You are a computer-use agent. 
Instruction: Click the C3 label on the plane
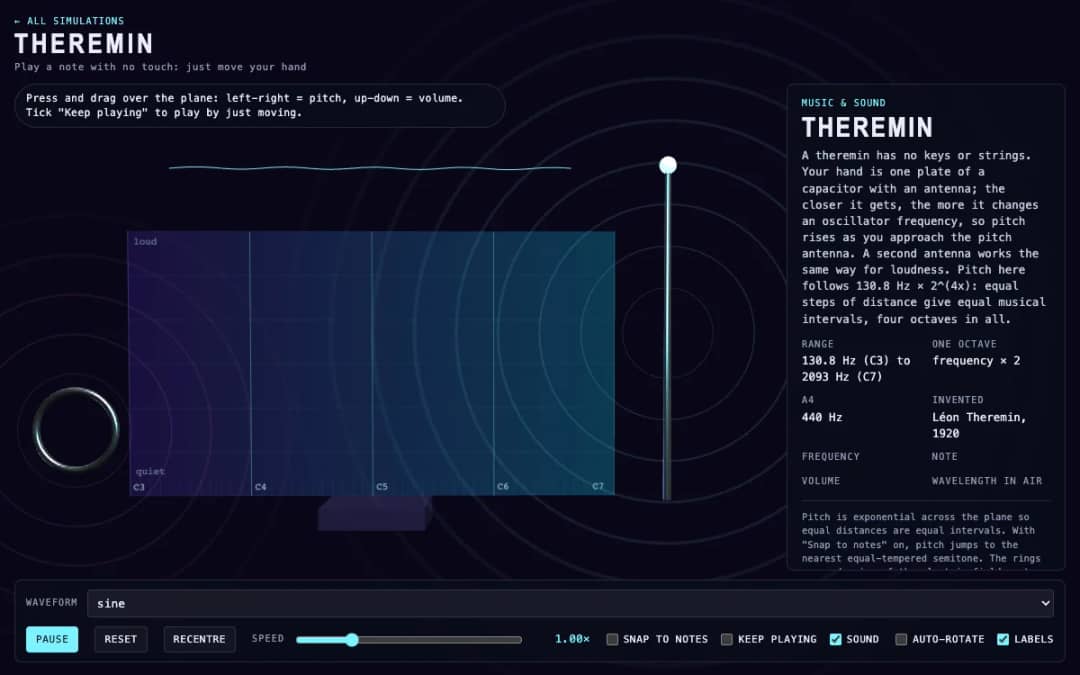click(x=139, y=487)
